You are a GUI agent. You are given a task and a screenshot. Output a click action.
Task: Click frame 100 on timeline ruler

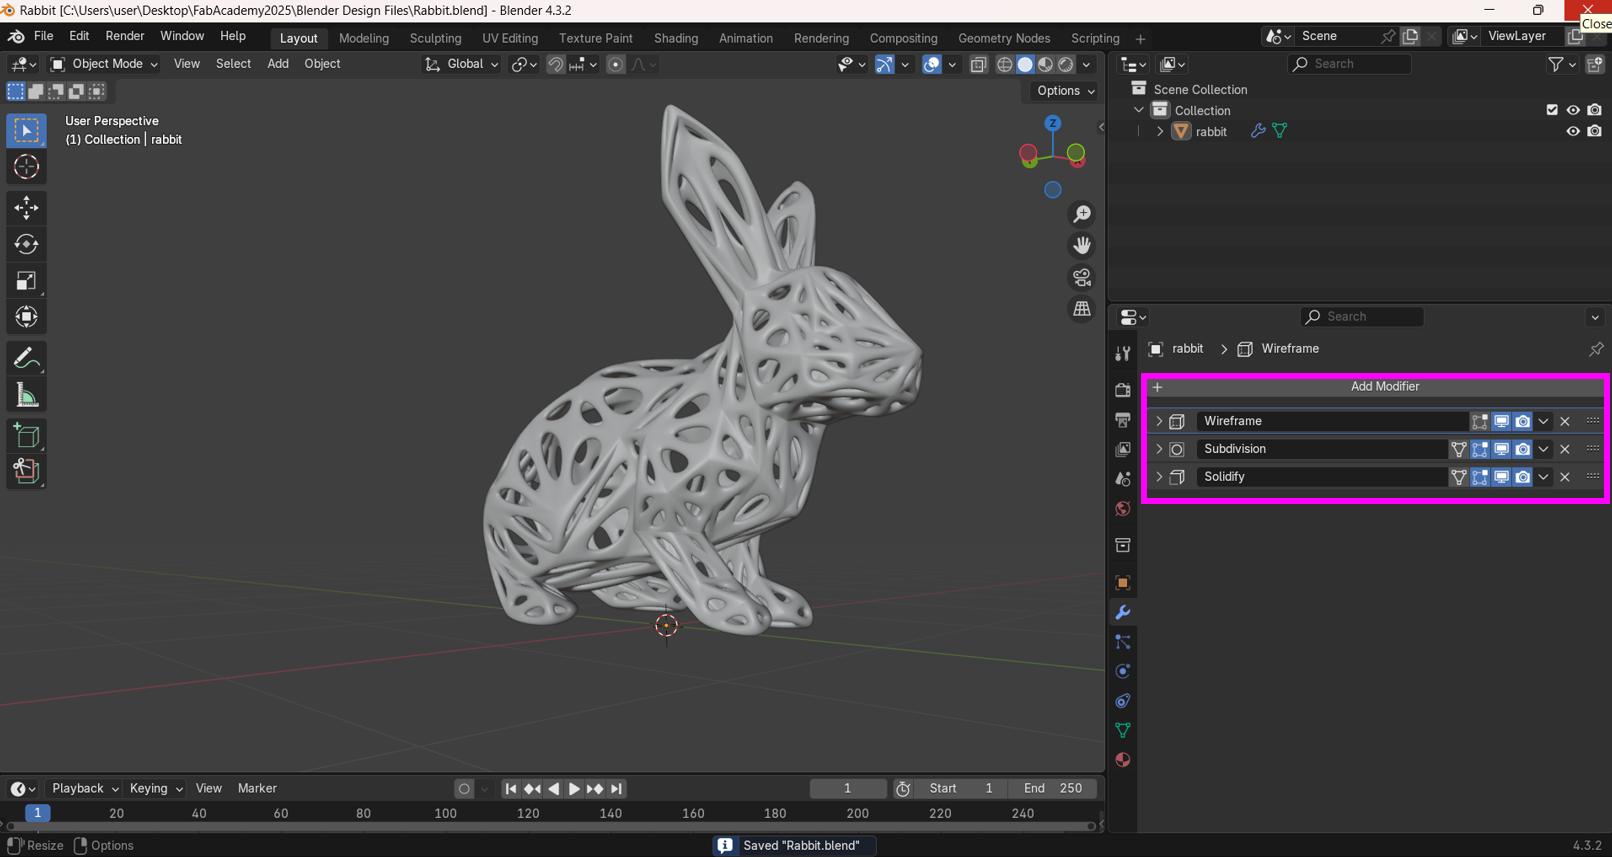pyautogui.click(x=445, y=813)
